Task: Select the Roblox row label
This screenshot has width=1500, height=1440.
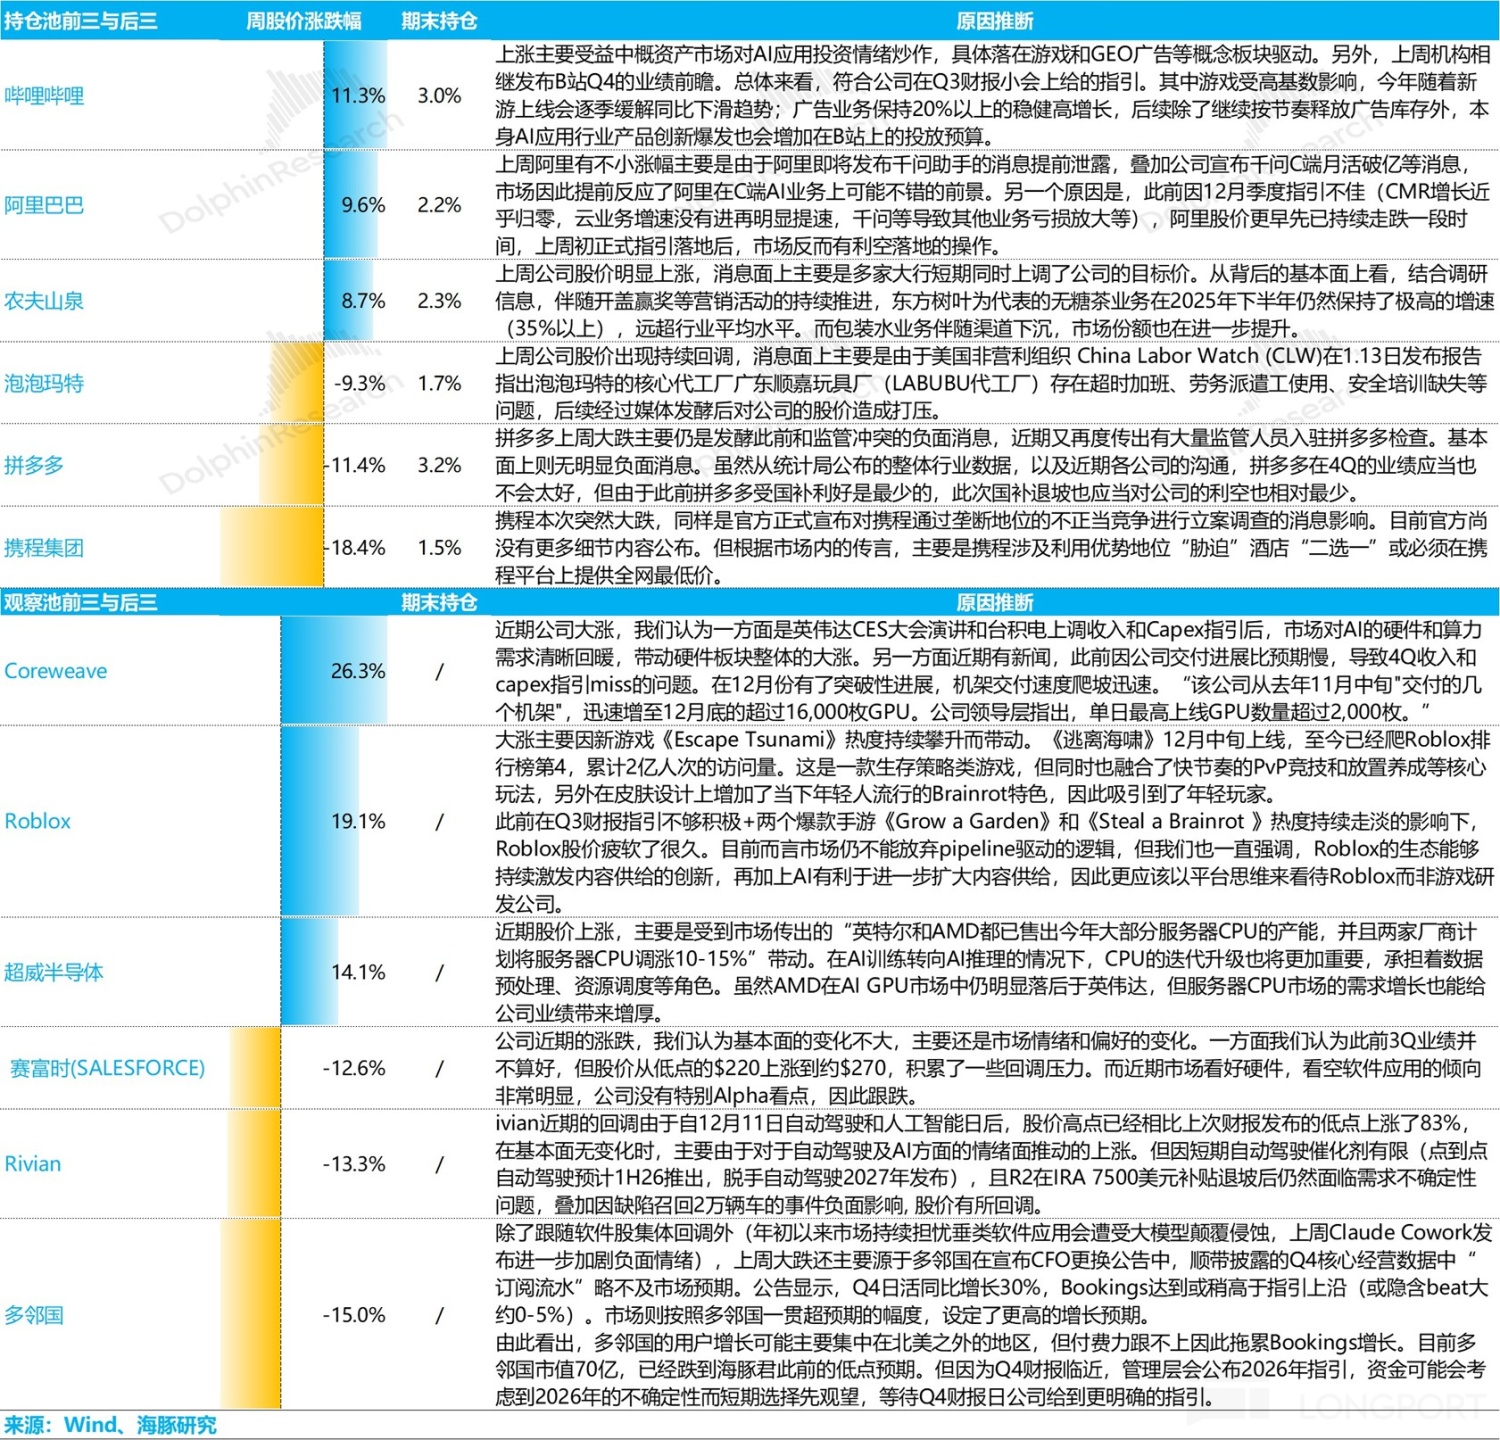Action: [x=38, y=821]
